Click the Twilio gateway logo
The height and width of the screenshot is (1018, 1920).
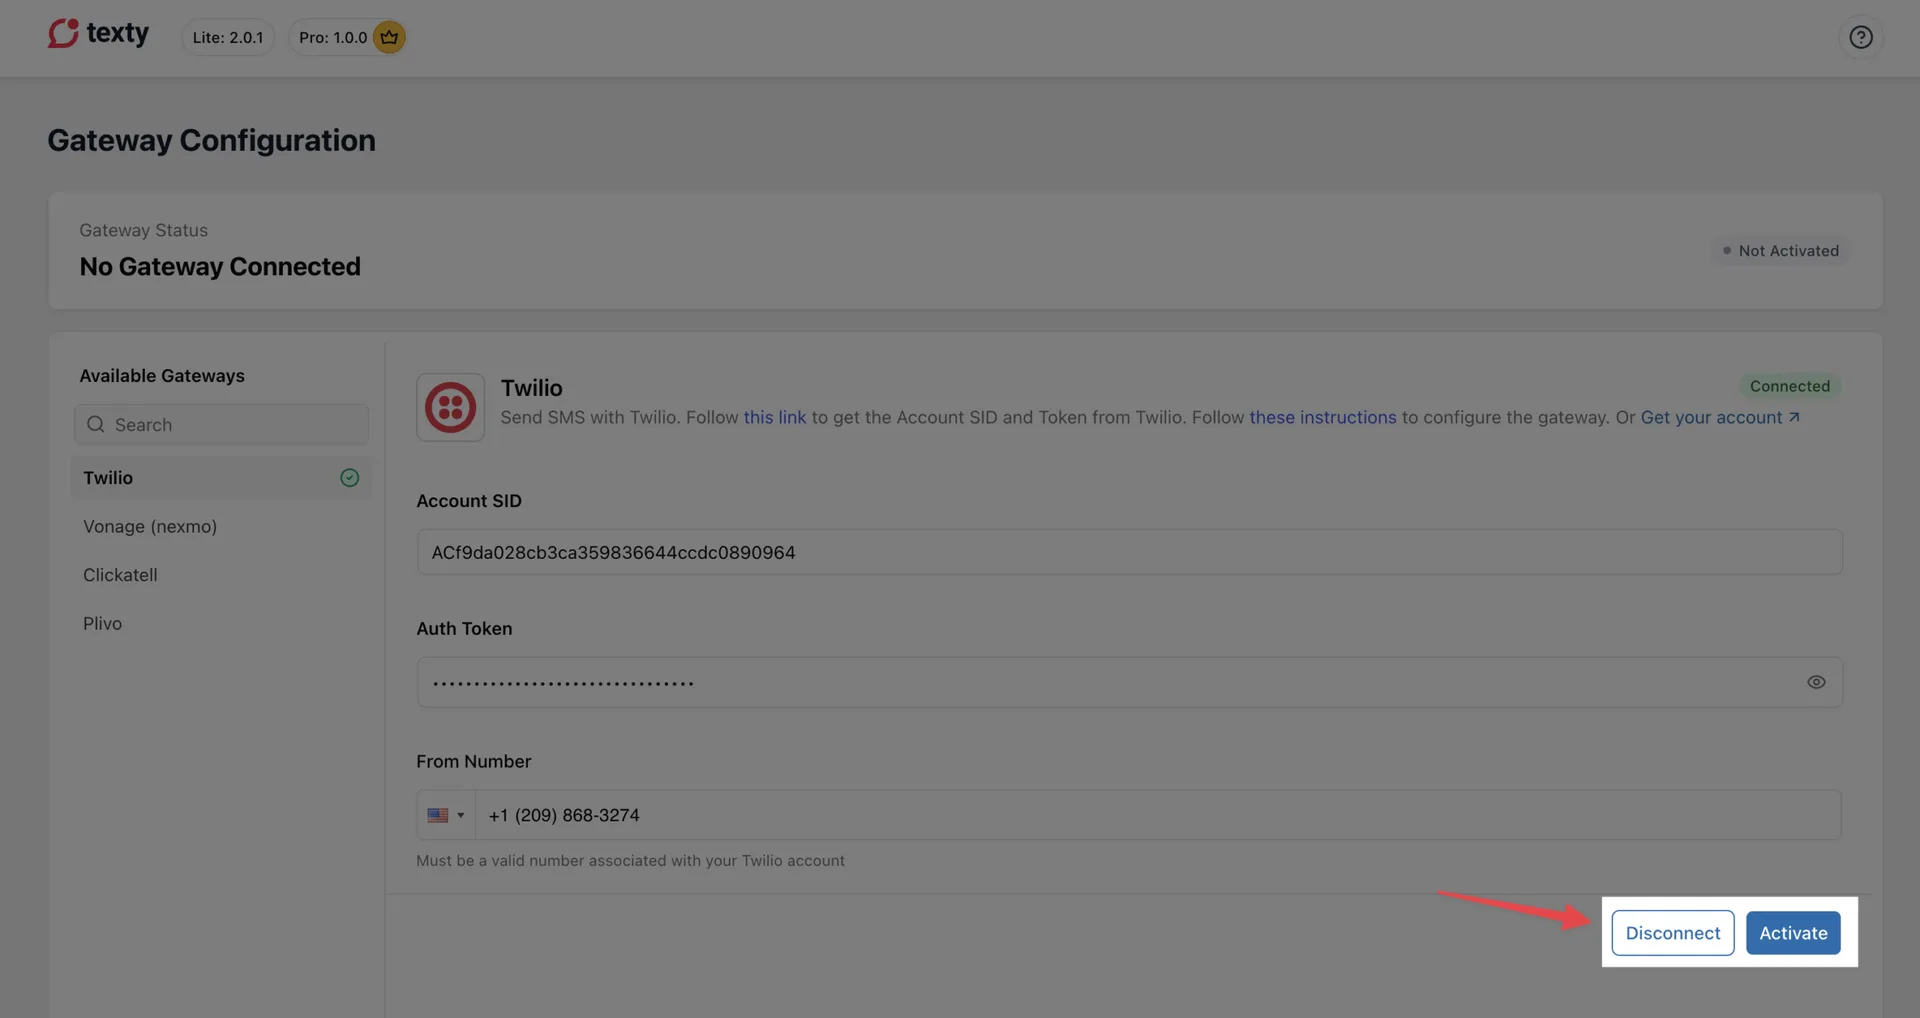tap(450, 407)
